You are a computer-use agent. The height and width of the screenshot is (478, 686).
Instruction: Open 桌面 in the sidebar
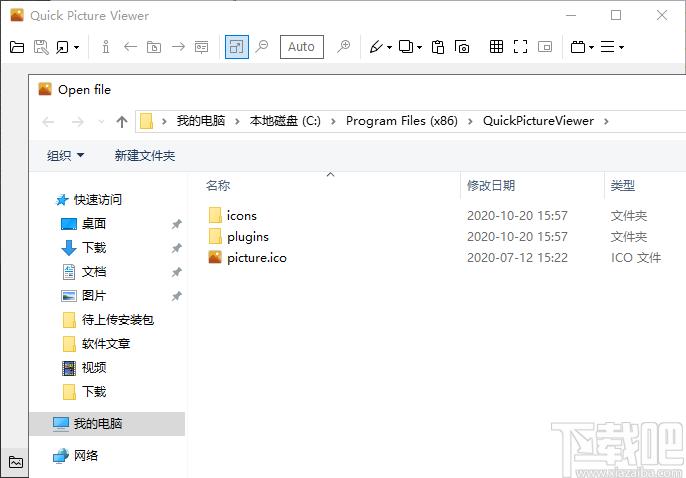coord(83,224)
